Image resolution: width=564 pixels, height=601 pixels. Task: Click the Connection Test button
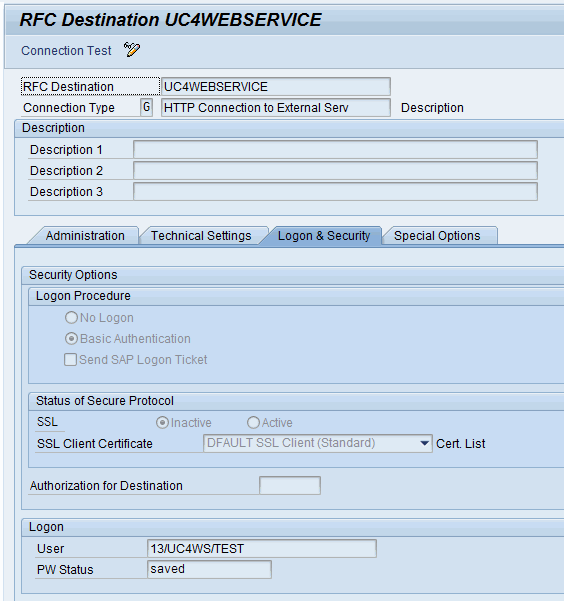coord(66,51)
